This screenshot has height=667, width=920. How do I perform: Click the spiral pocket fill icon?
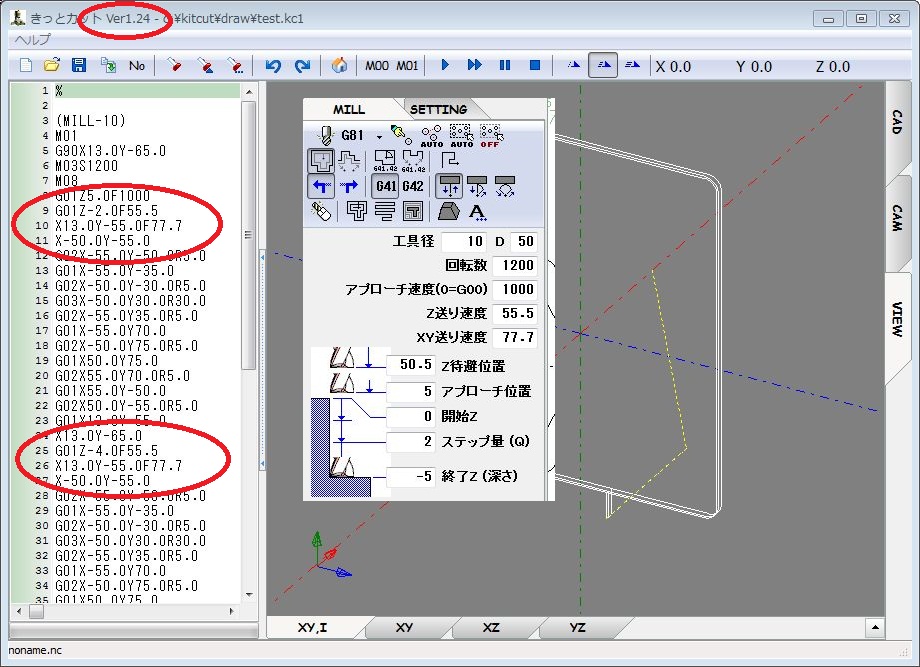point(413,211)
